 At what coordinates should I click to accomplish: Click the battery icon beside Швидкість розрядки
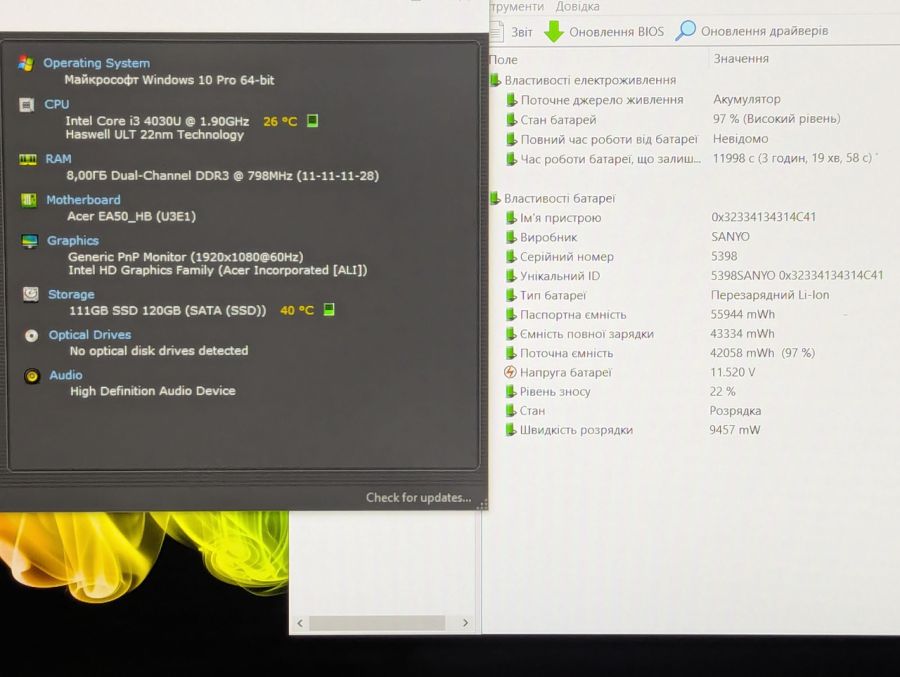[x=510, y=430]
